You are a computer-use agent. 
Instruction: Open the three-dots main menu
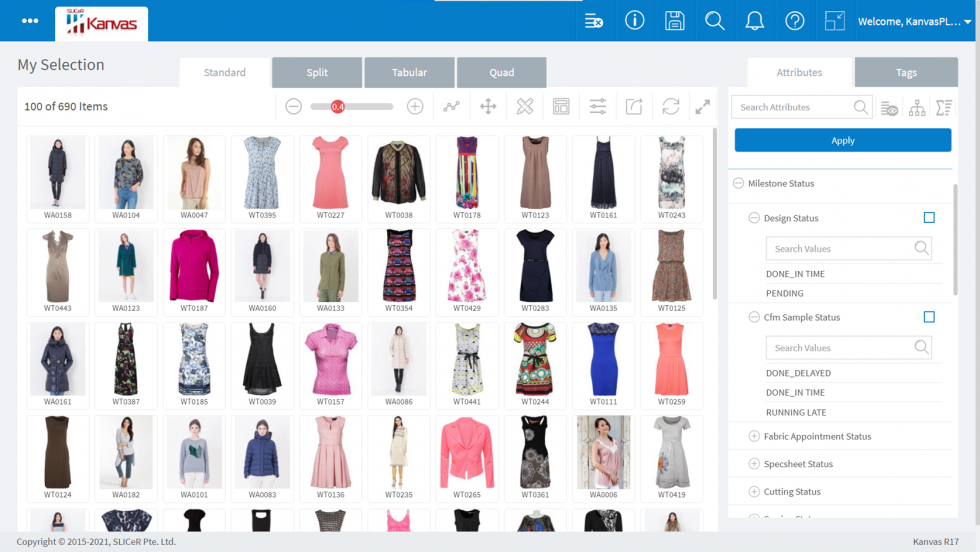(30, 21)
